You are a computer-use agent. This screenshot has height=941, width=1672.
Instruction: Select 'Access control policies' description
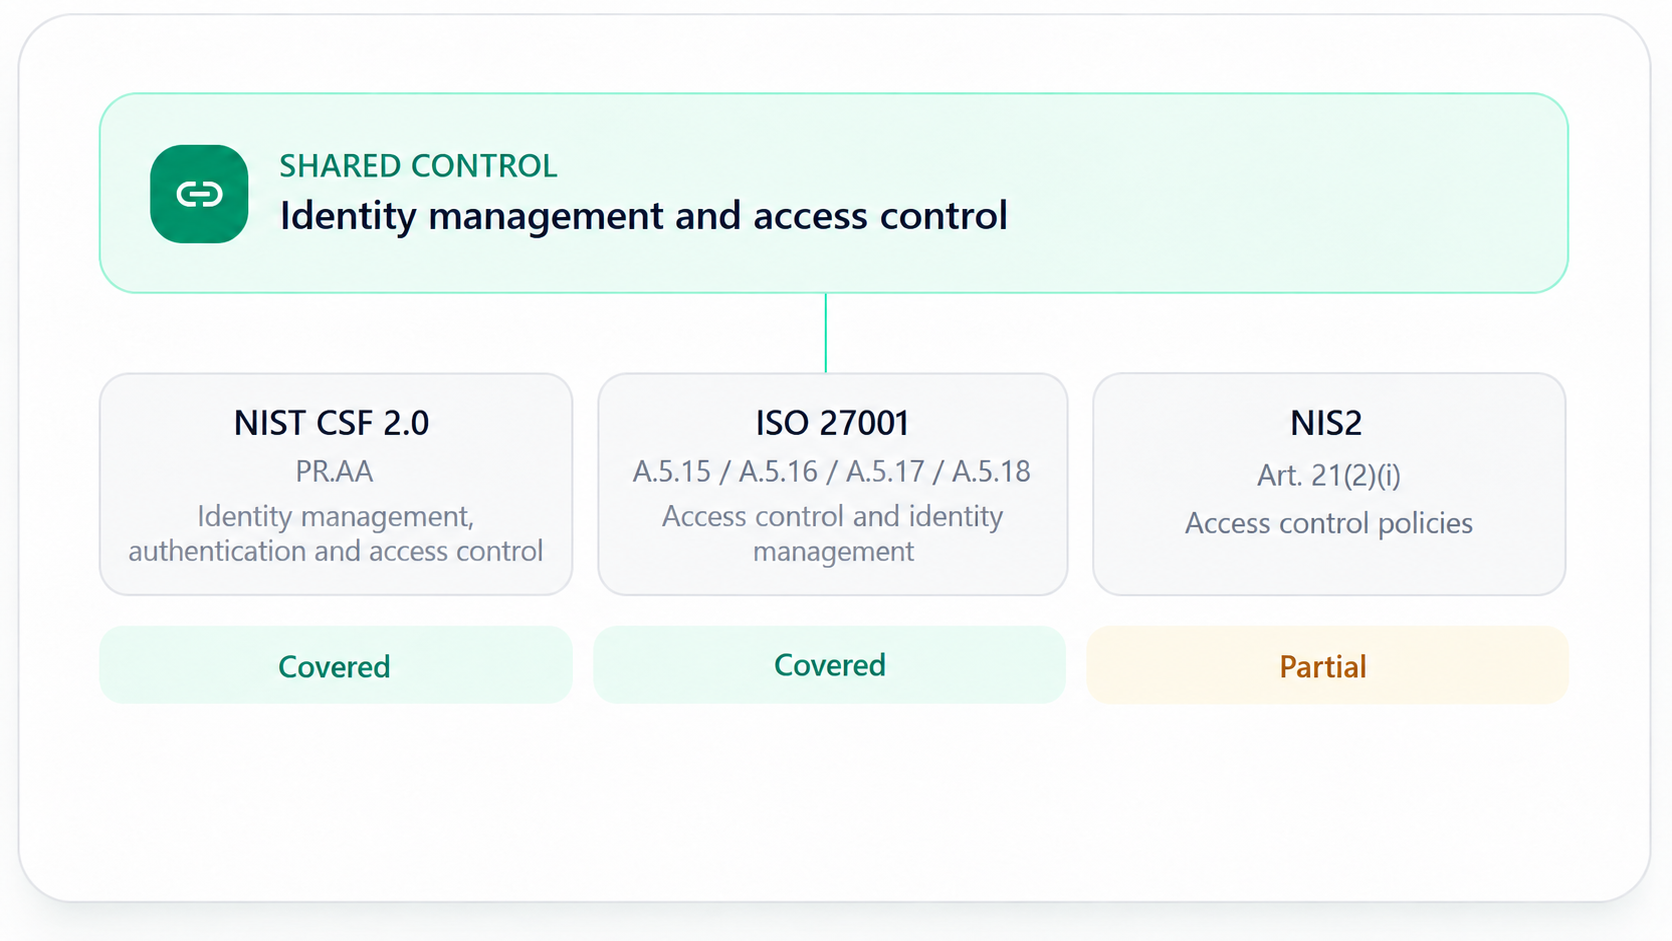(x=1329, y=523)
